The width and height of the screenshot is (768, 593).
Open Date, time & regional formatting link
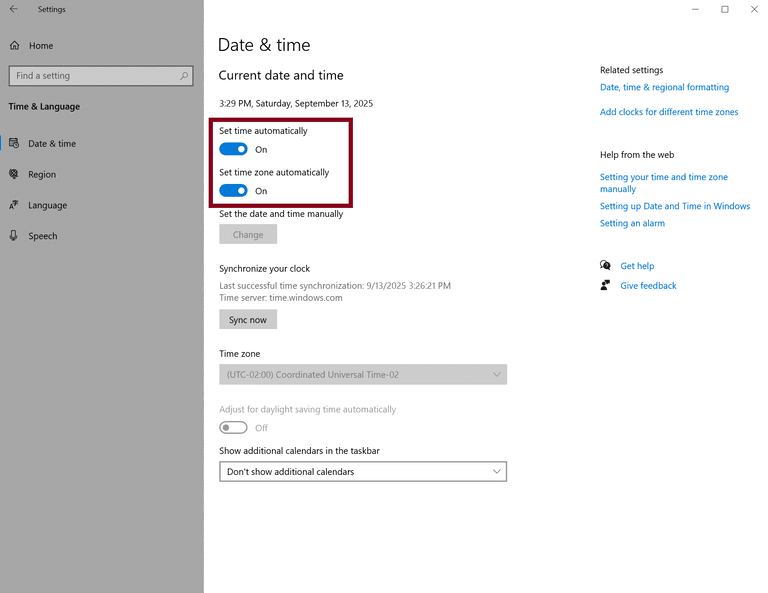[664, 88]
